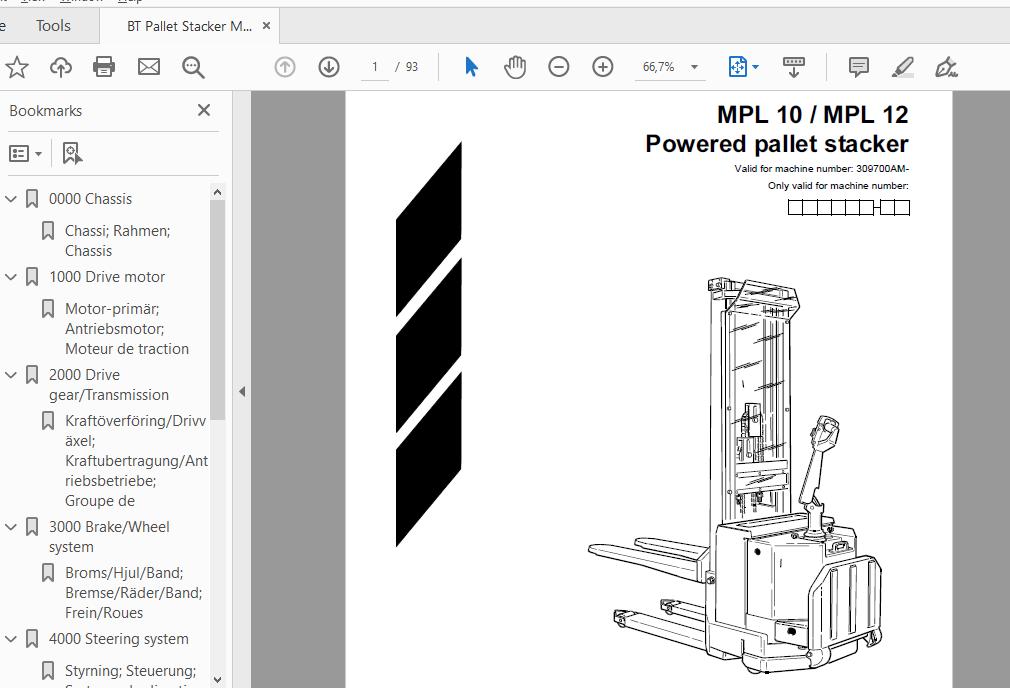The width and height of the screenshot is (1010, 688).
Task: Close the BT Pallet Stacker tab
Action: pyautogui.click(x=266, y=26)
